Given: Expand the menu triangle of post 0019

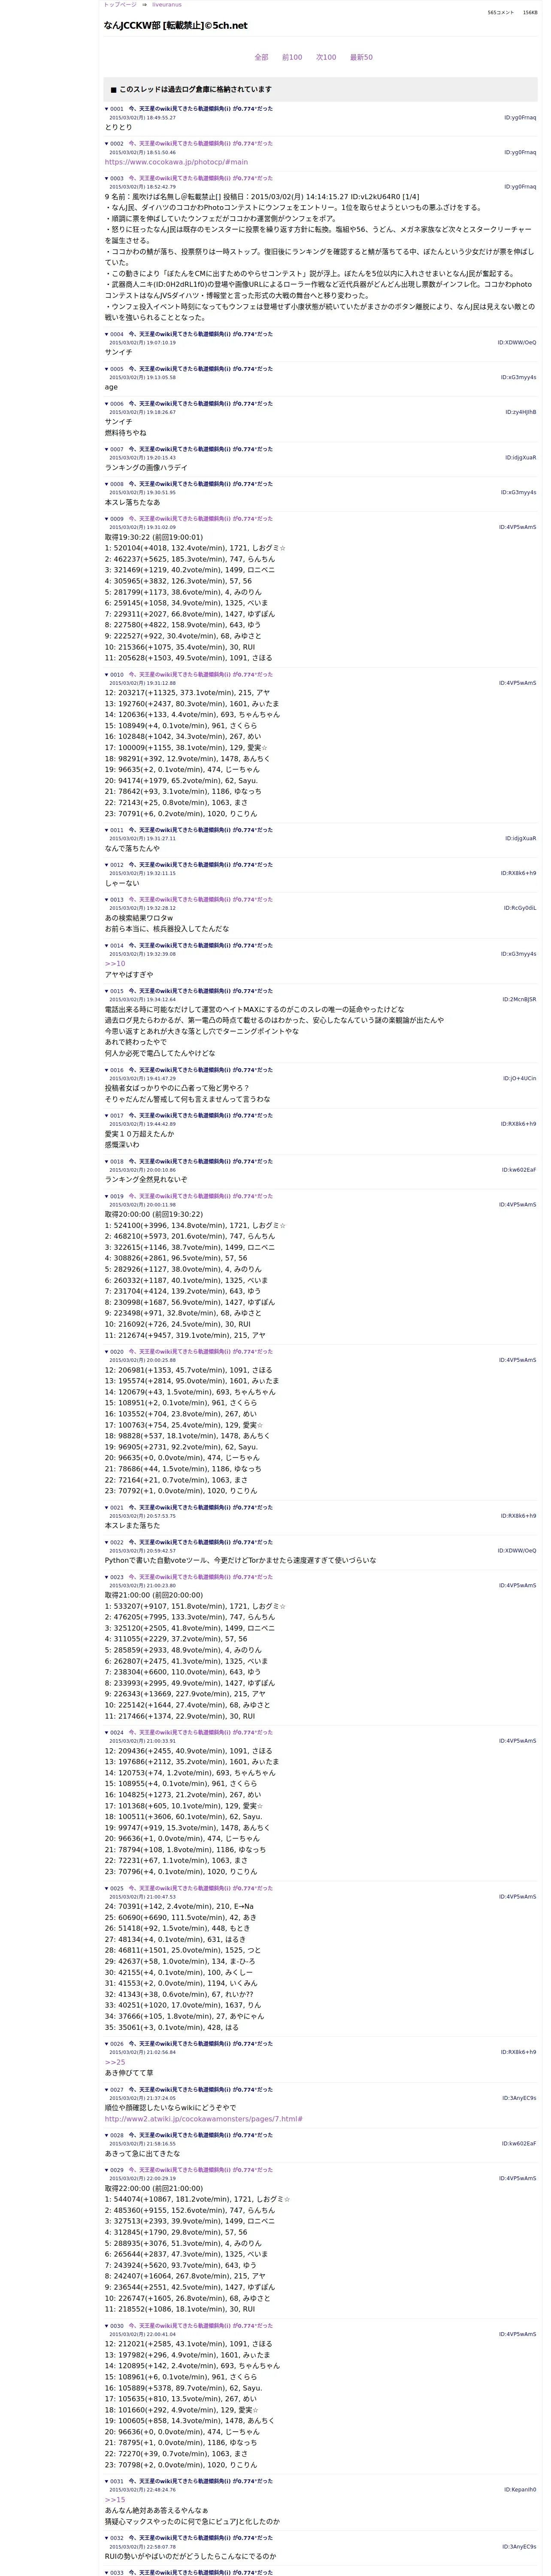Looking at the screenshot, I should pos(107,1196).
